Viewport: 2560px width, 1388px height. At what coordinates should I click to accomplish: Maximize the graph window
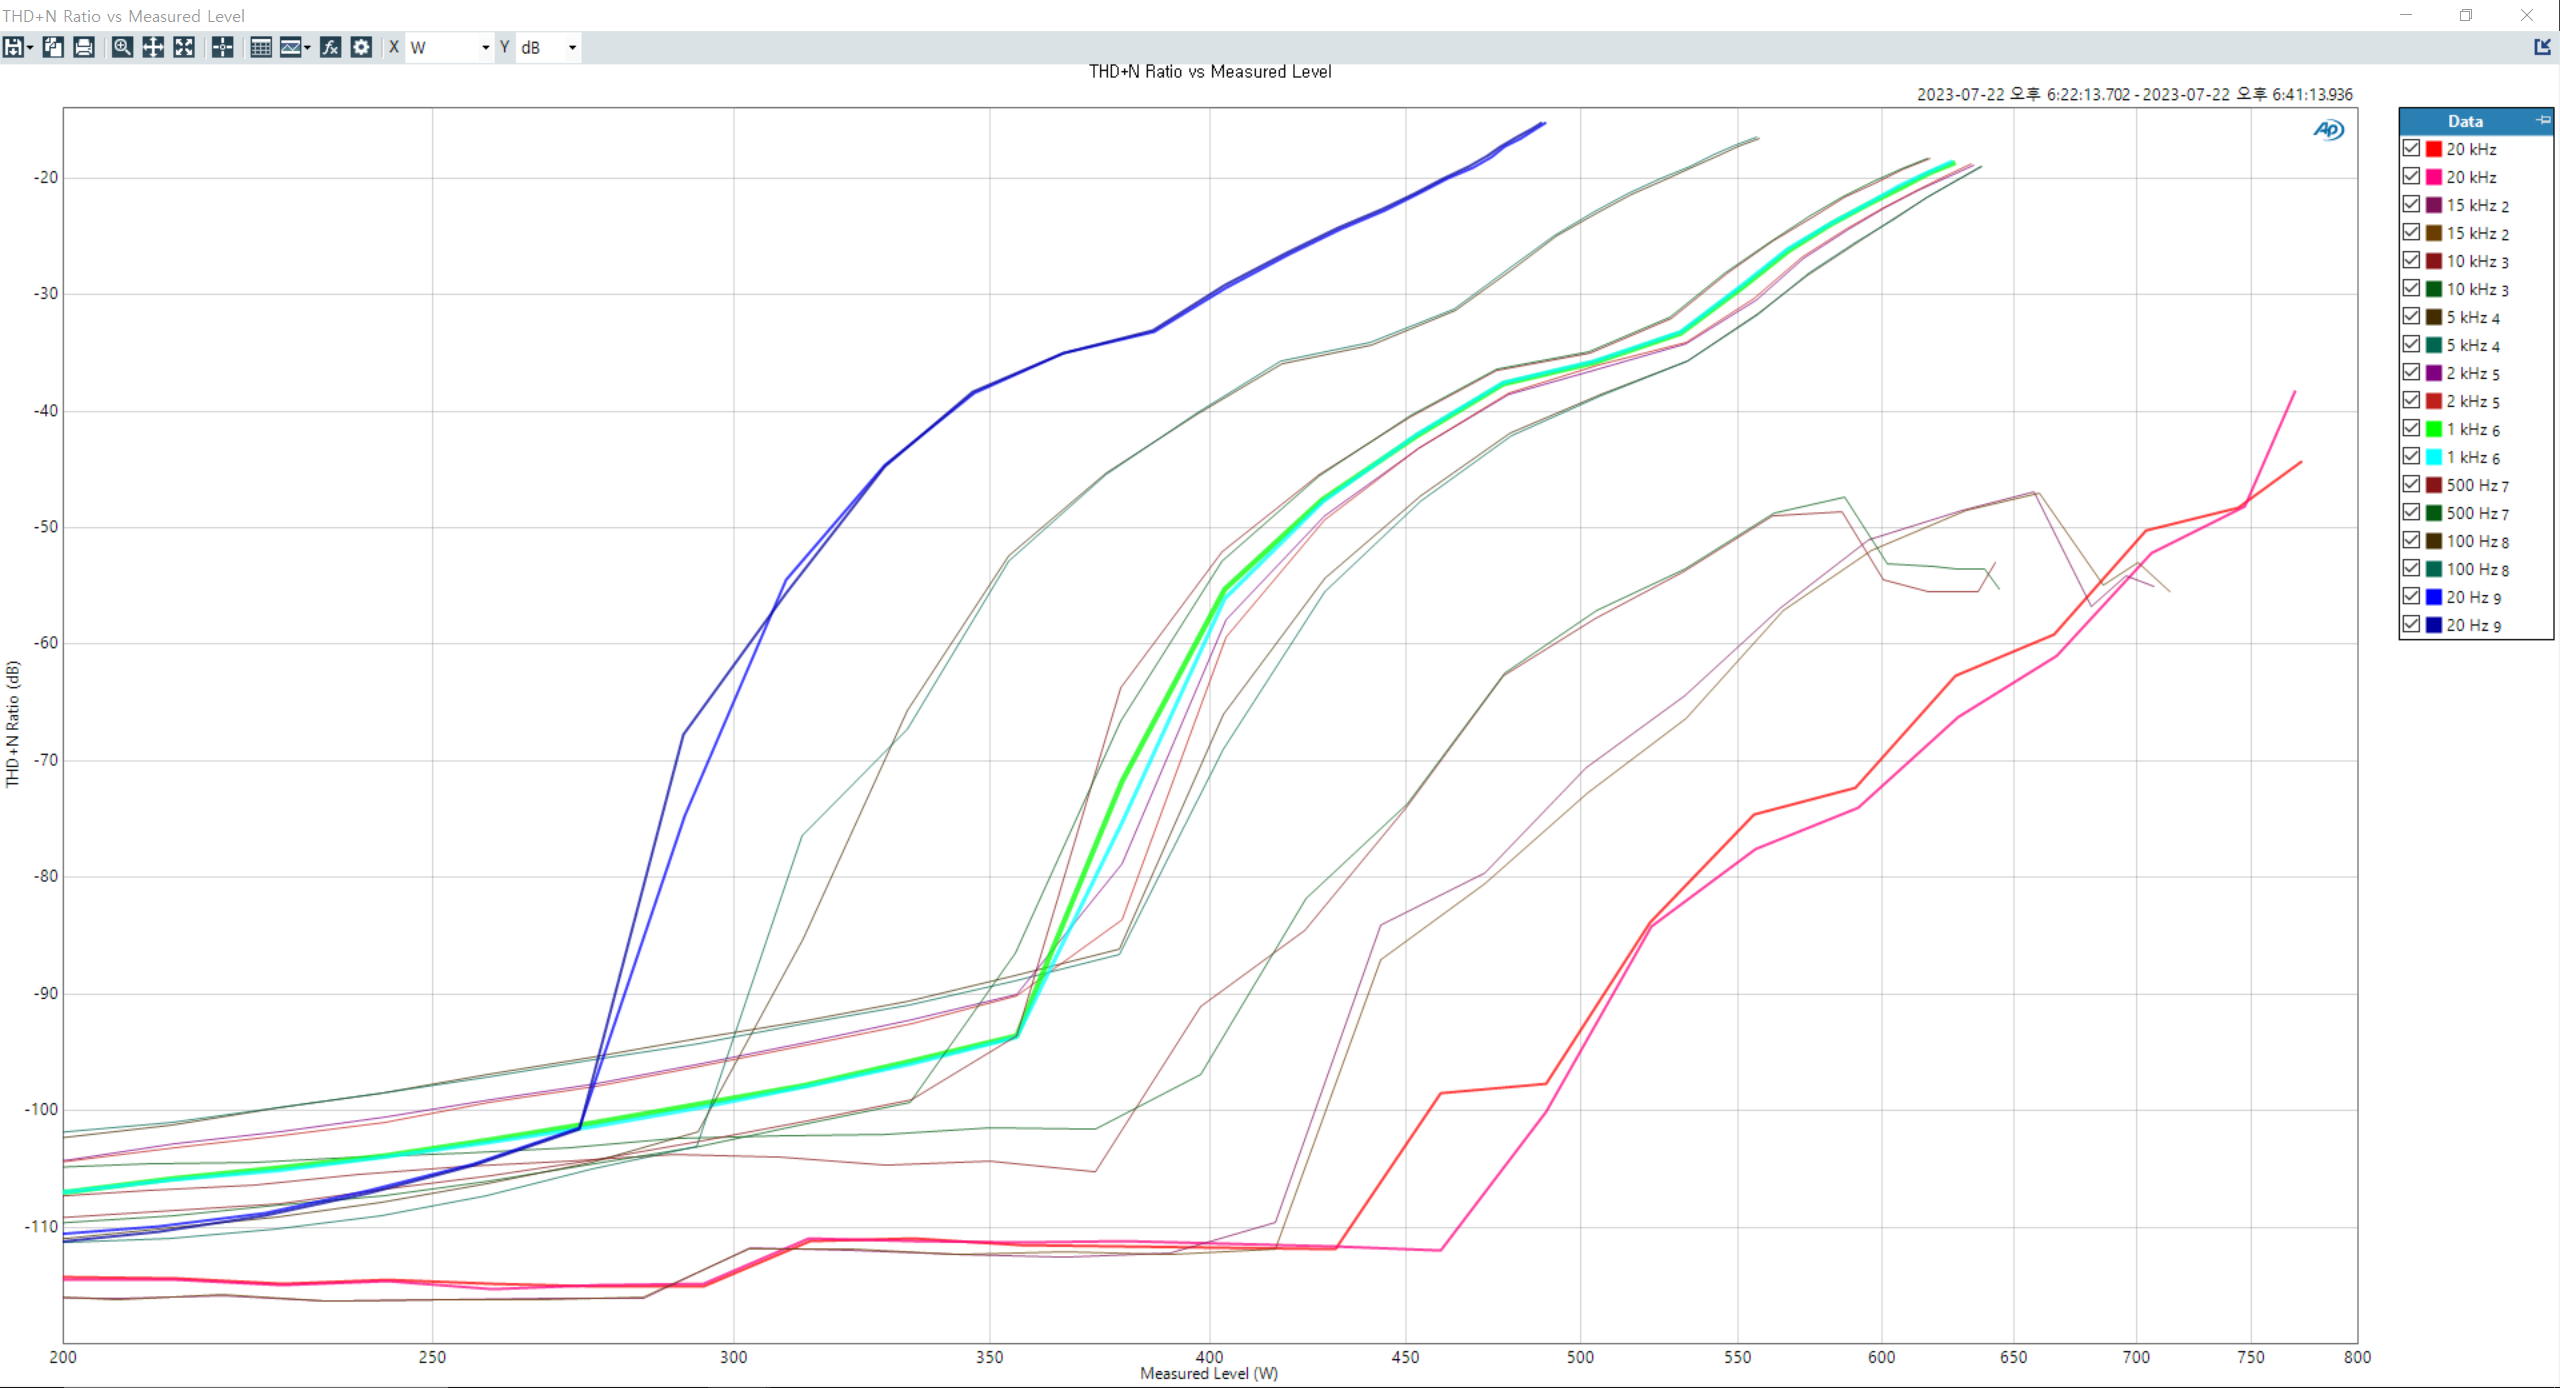point(2466,15)
